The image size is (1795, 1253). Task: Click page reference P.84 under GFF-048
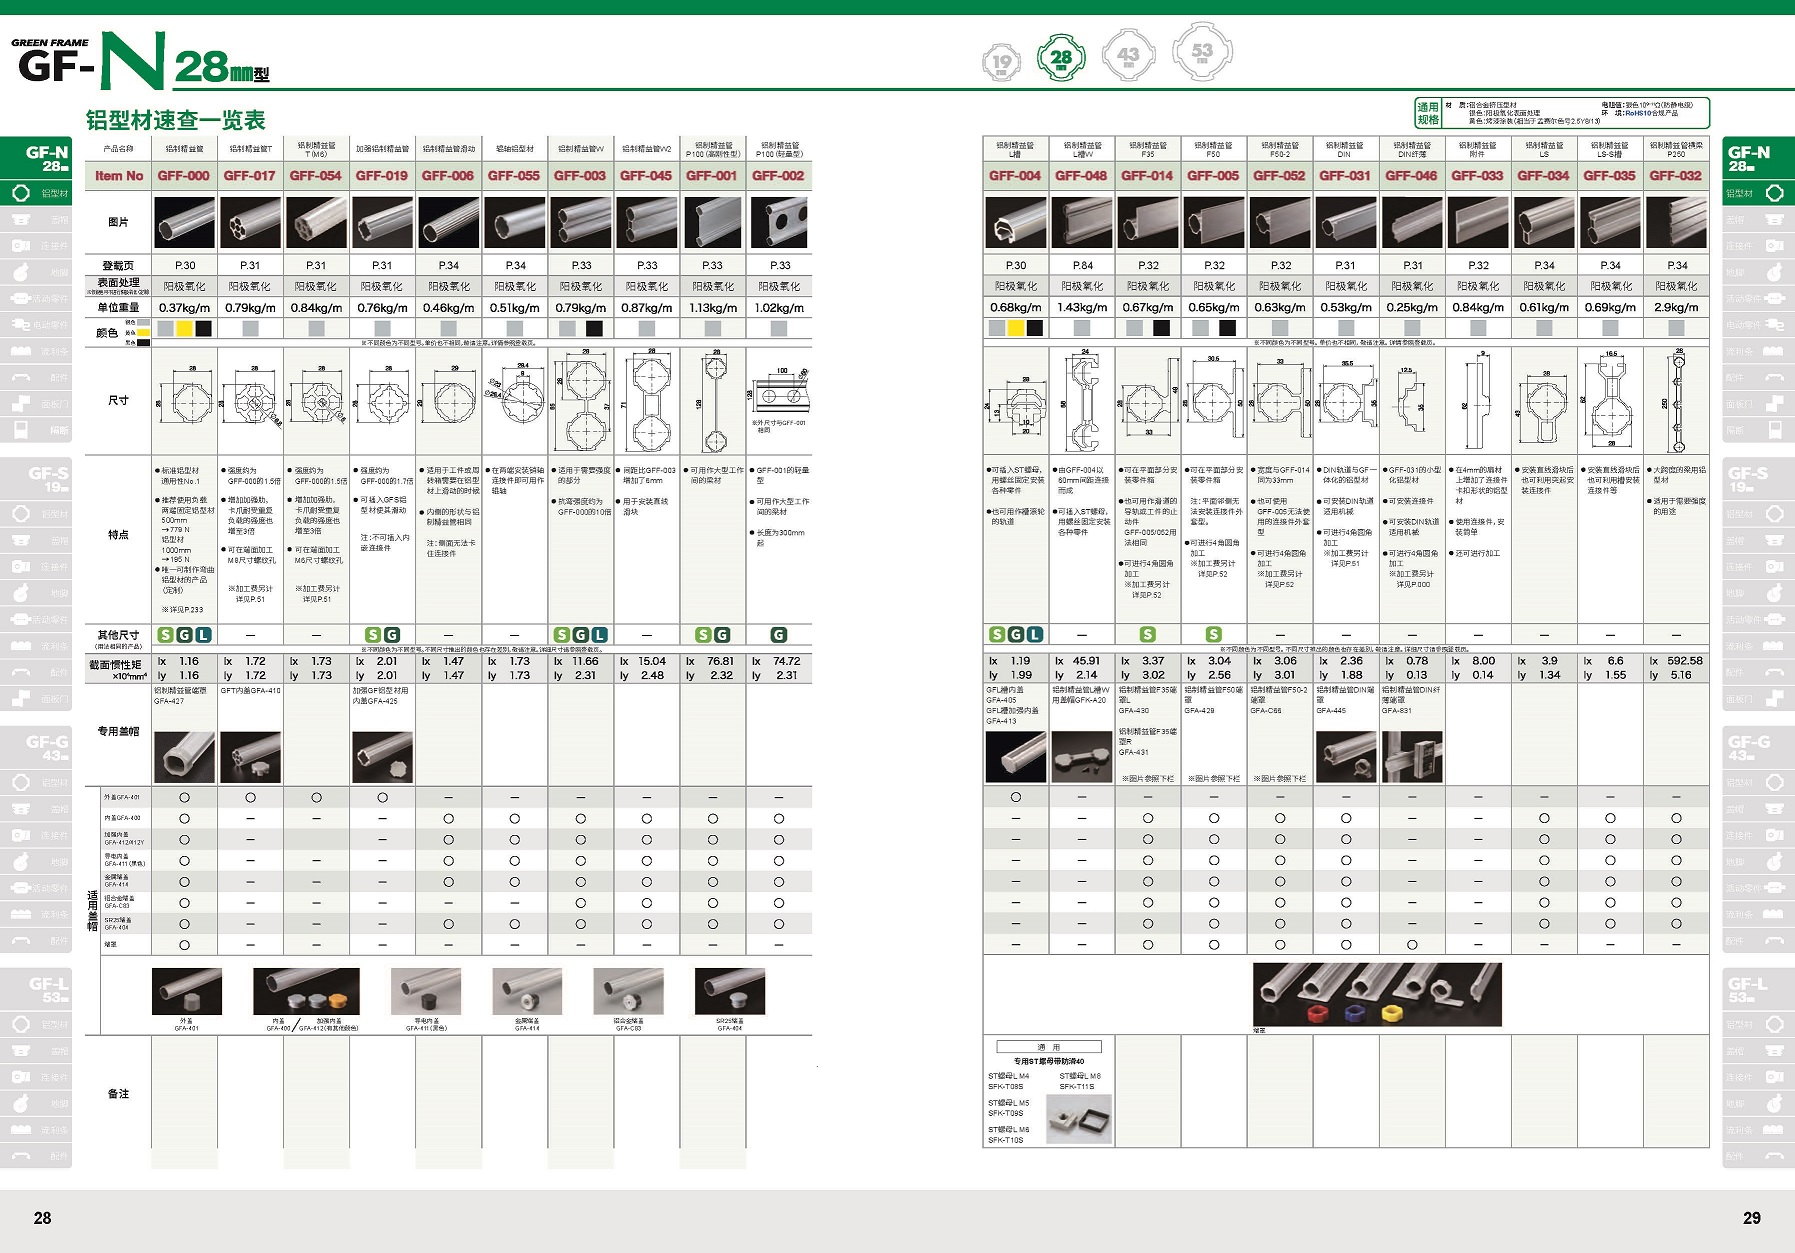click(x=1082, y=266)
